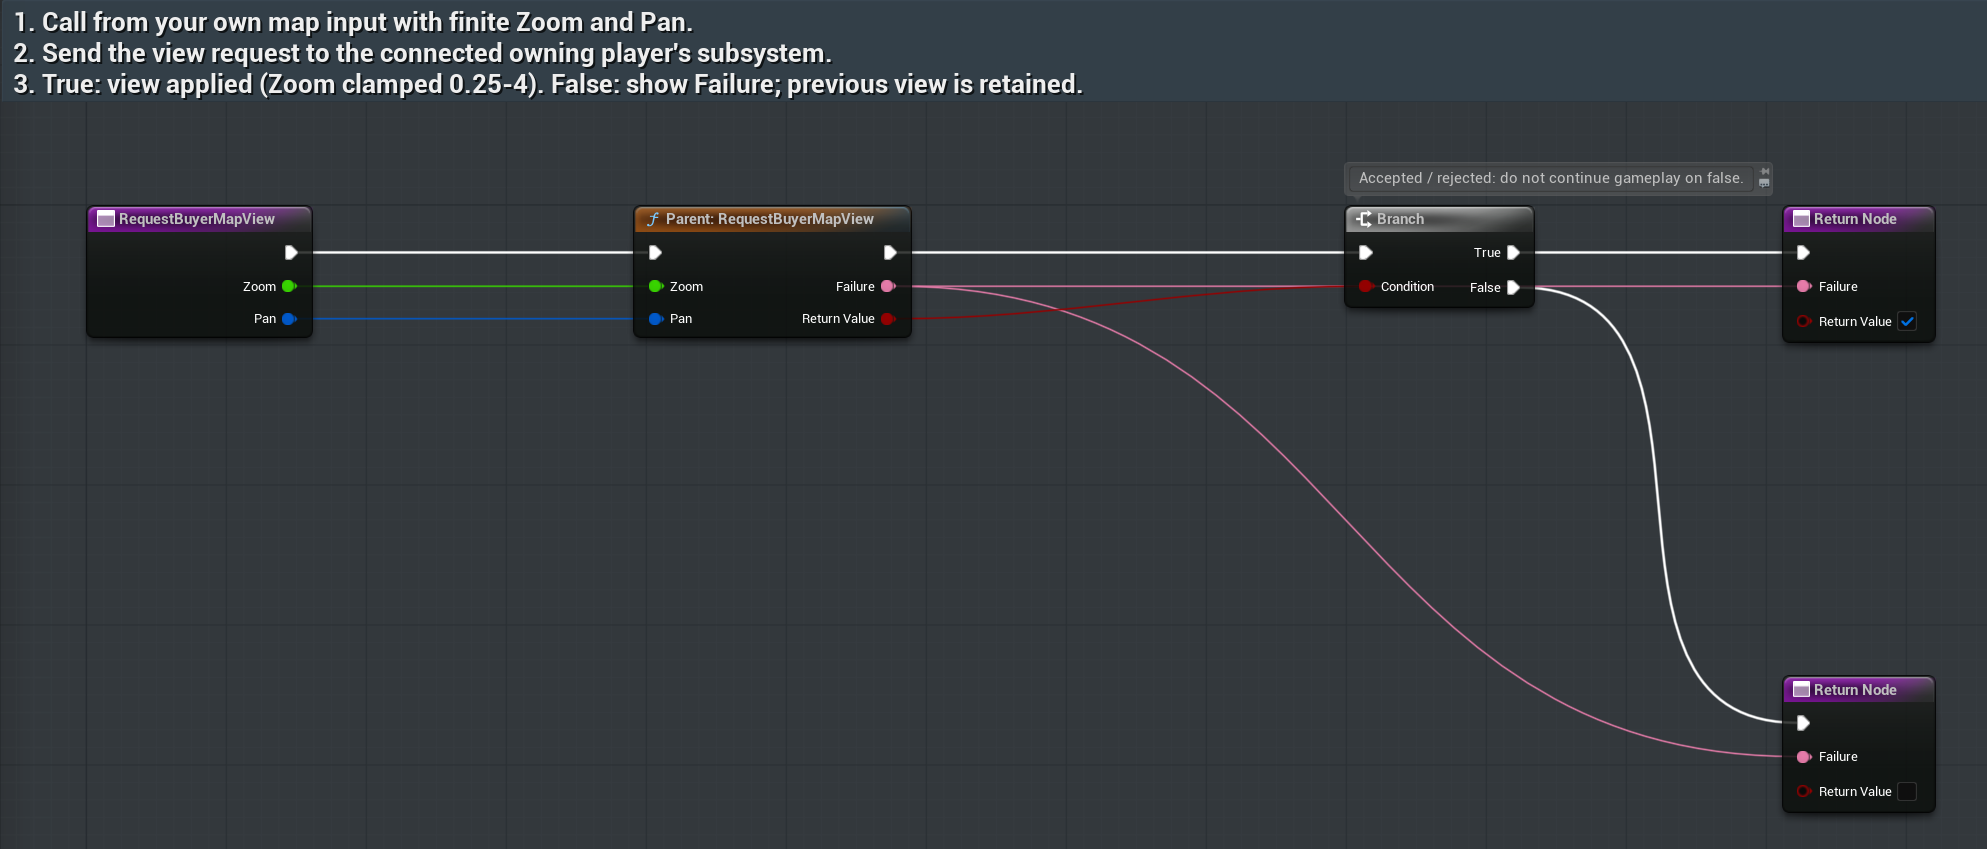This screenshot has height=849, width=1987.
Task: Select the 'Branch' node title
Action: (1400, 219)
